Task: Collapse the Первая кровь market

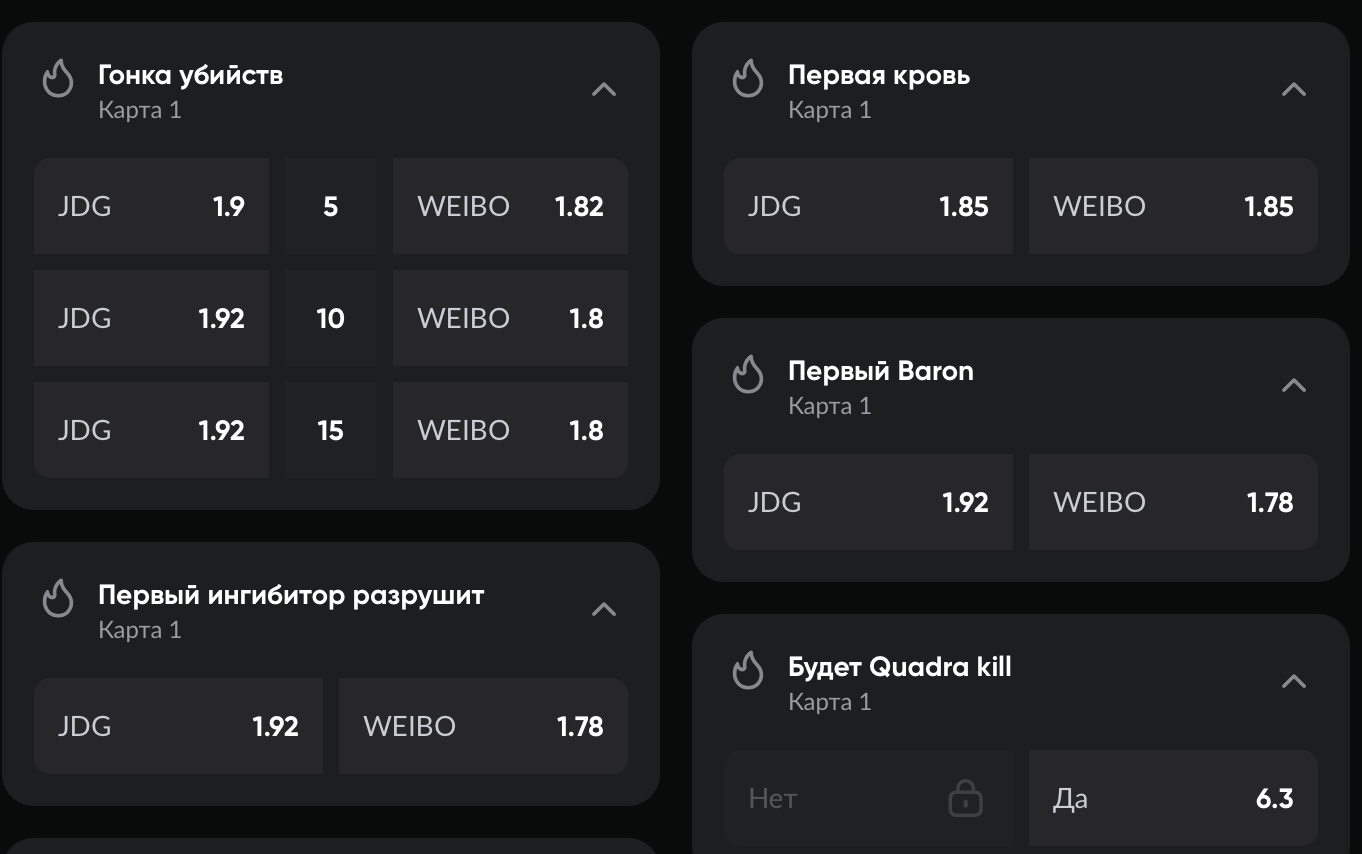Action: (x=1294, y=89)
